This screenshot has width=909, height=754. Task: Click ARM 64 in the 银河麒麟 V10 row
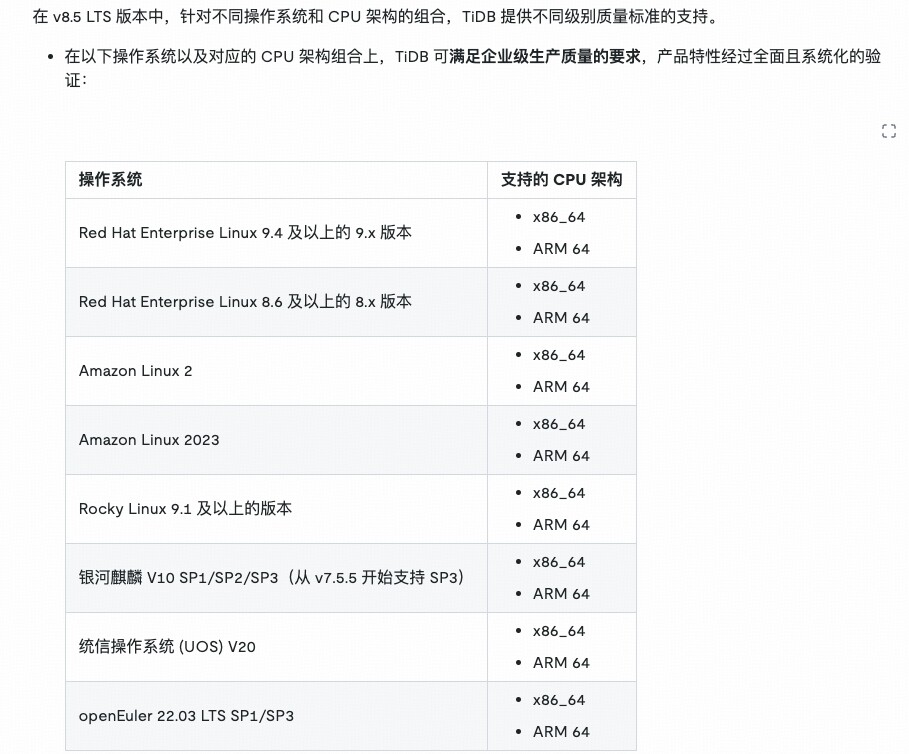[x=561, y=594]
